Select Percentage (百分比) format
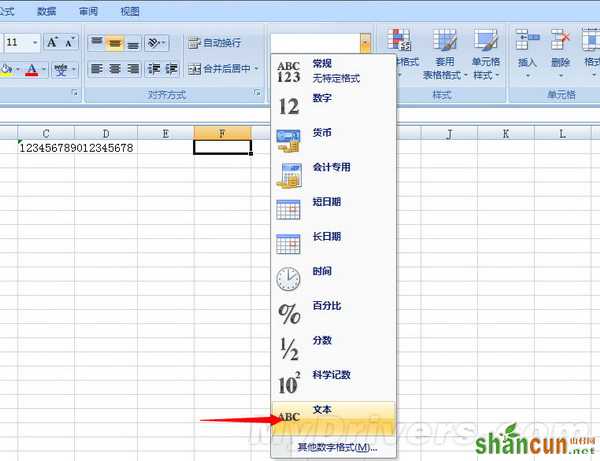 point(333,313)
